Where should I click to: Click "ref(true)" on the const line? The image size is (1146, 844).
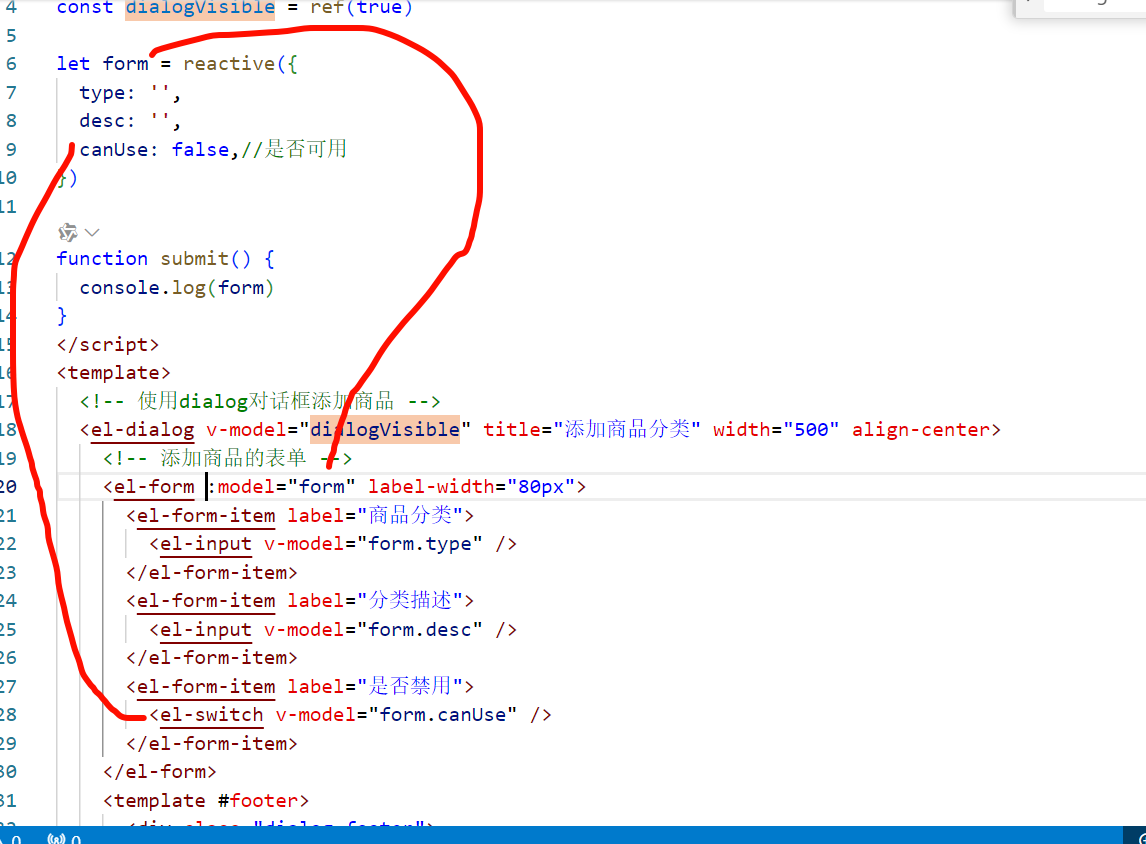pos(362,8)
